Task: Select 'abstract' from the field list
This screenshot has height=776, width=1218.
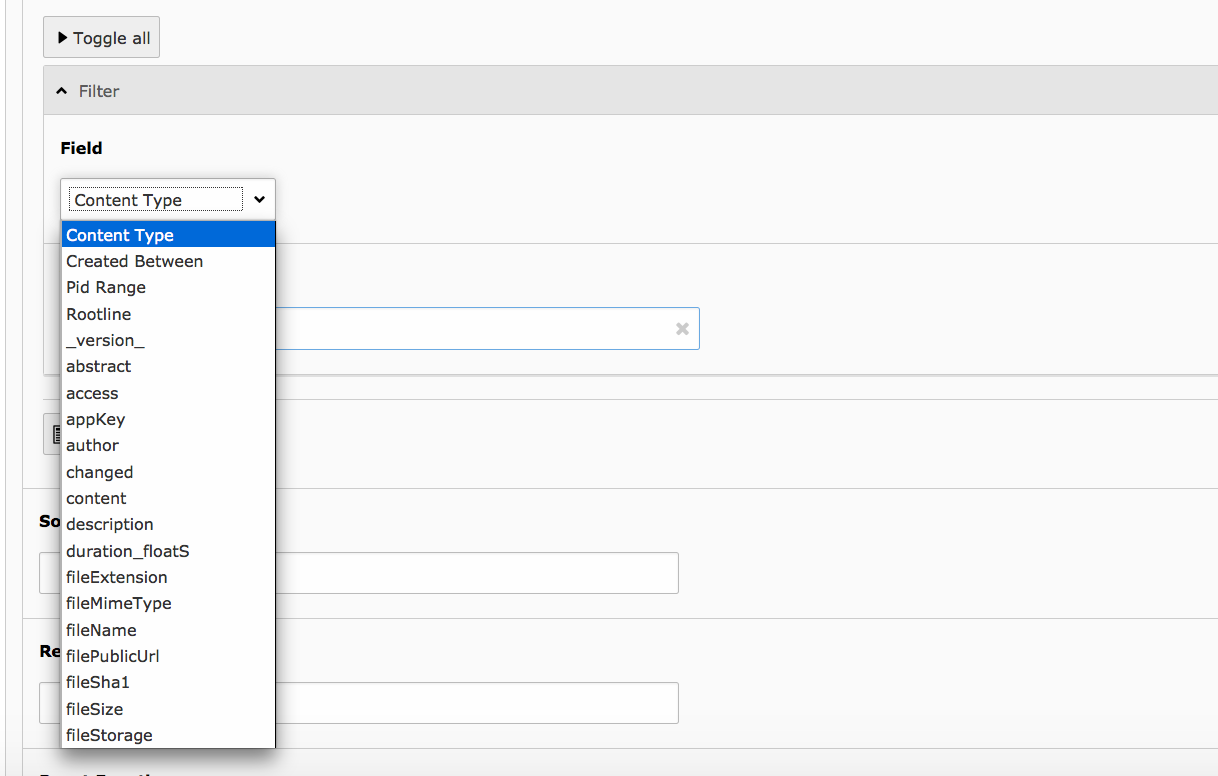Action: (98, 366)
